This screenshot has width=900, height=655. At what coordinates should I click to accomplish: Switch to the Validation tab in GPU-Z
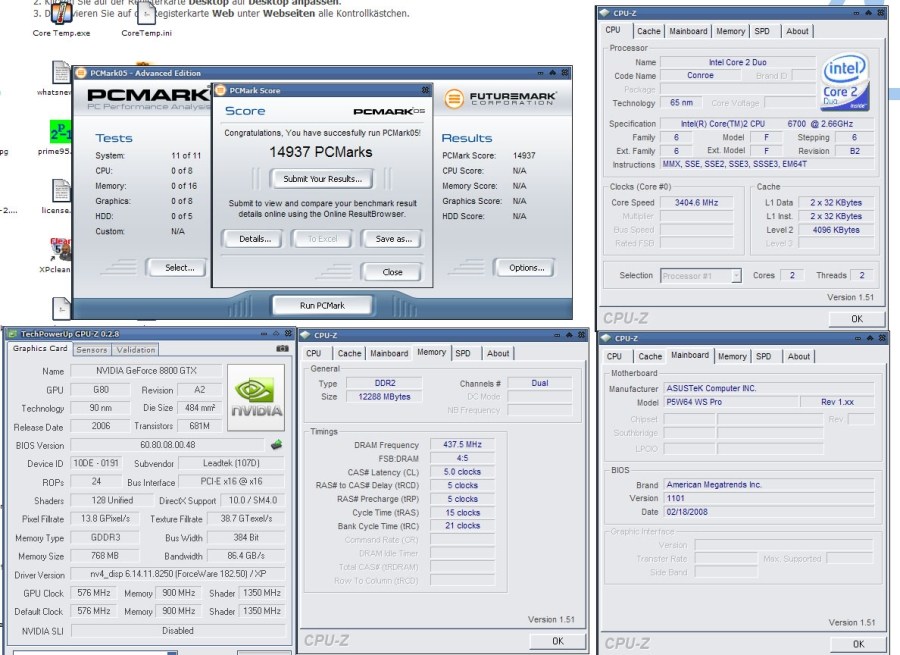(x=135, y=350)
